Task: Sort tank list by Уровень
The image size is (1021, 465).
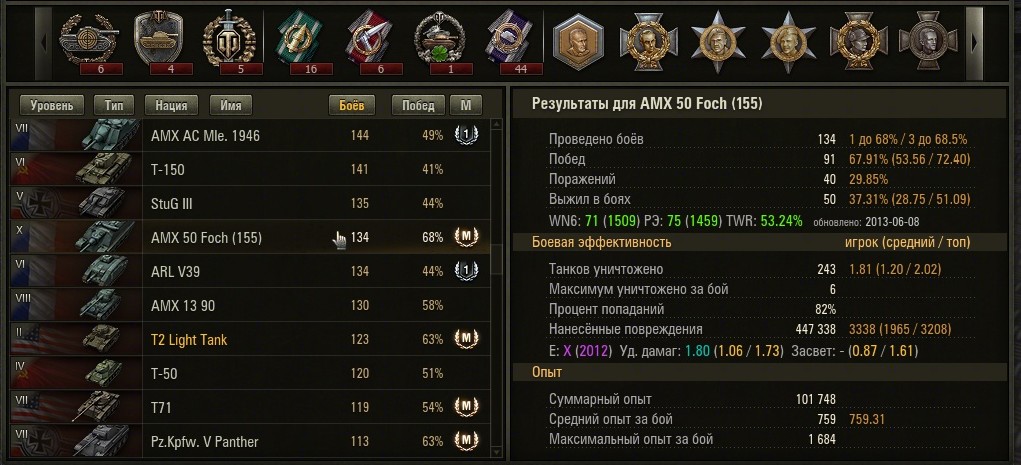Action: click(x=50, y=105)
